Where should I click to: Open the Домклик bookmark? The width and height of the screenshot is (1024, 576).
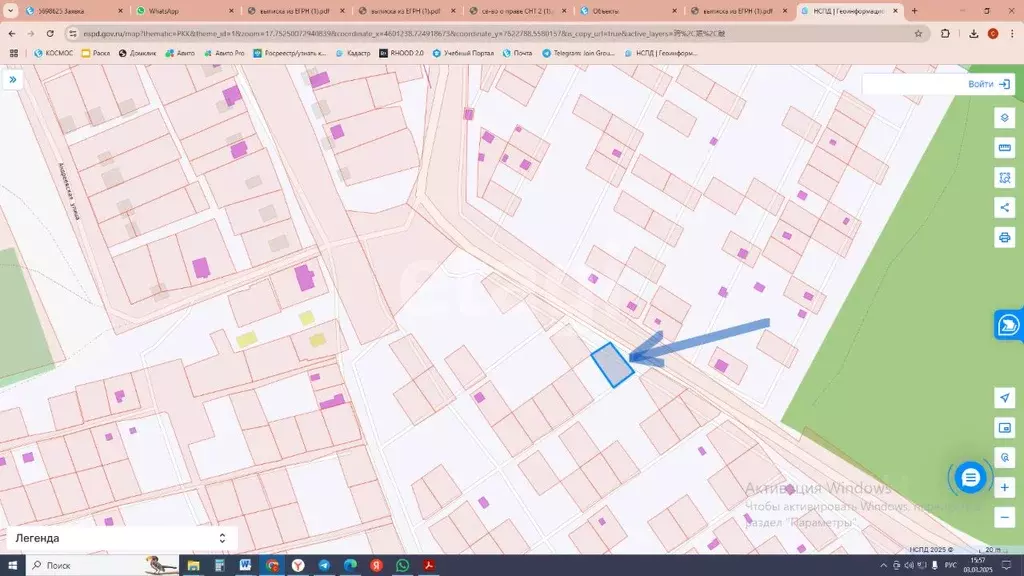tap(137, 54)
